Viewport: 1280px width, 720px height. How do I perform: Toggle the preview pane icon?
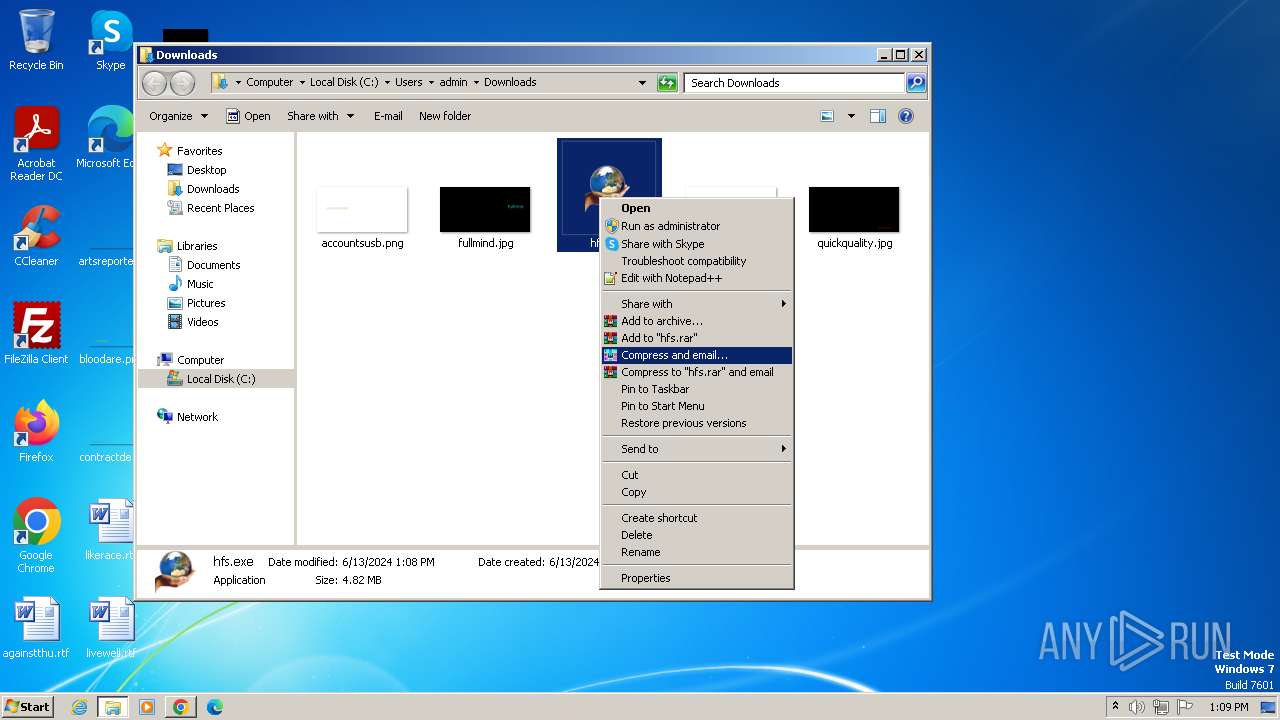tap(877, 116)
